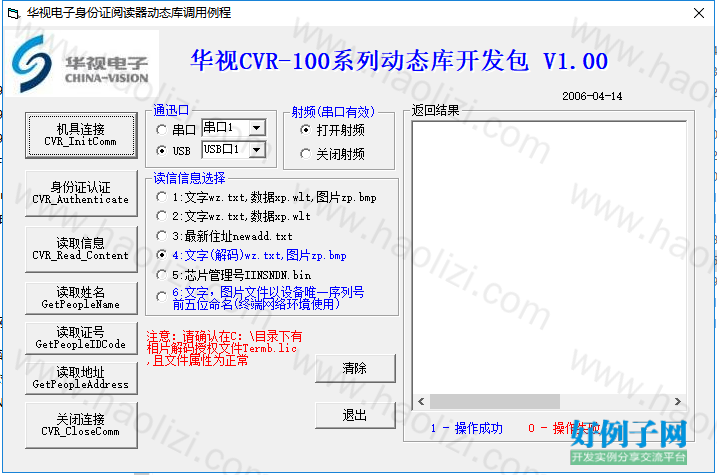Screen dimensions: 717x475
Task: Click the 读取证号 GetPeopleIDCode button
Action: point(81,338)
